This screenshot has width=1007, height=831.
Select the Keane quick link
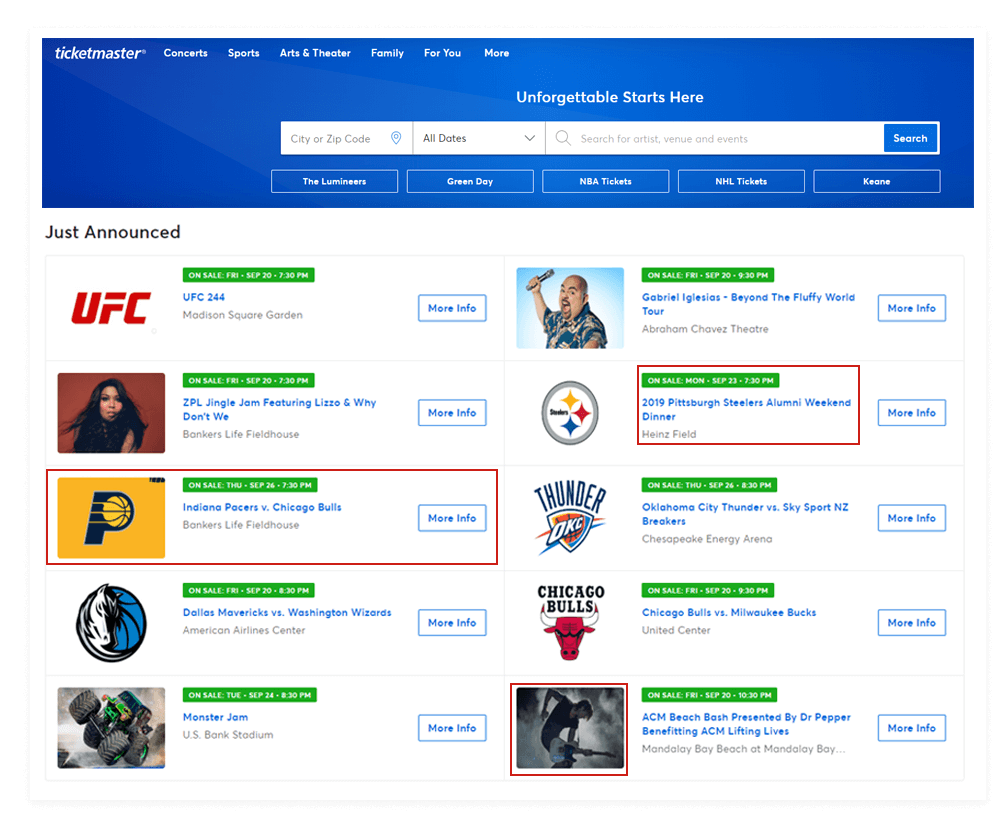877,181
